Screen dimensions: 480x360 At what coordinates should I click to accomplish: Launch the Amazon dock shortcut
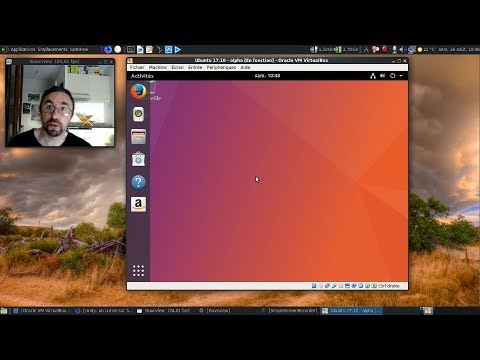138,204
